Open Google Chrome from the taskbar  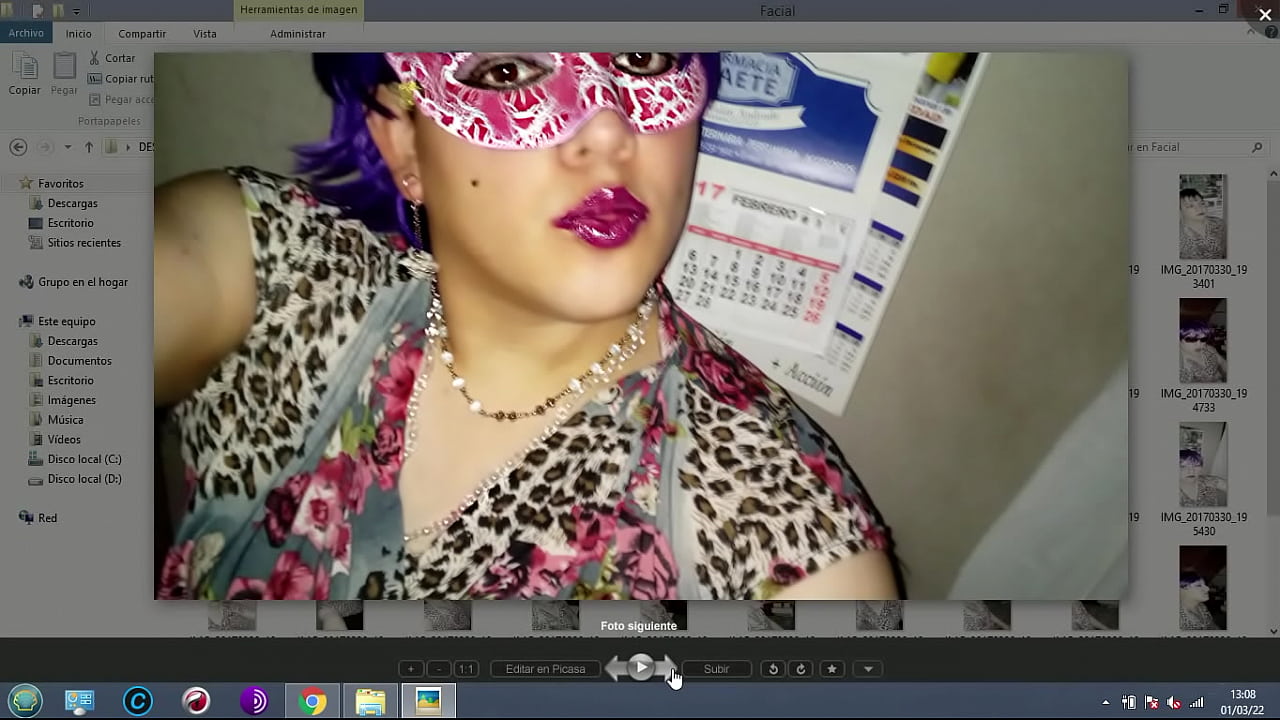coord(313,702)
